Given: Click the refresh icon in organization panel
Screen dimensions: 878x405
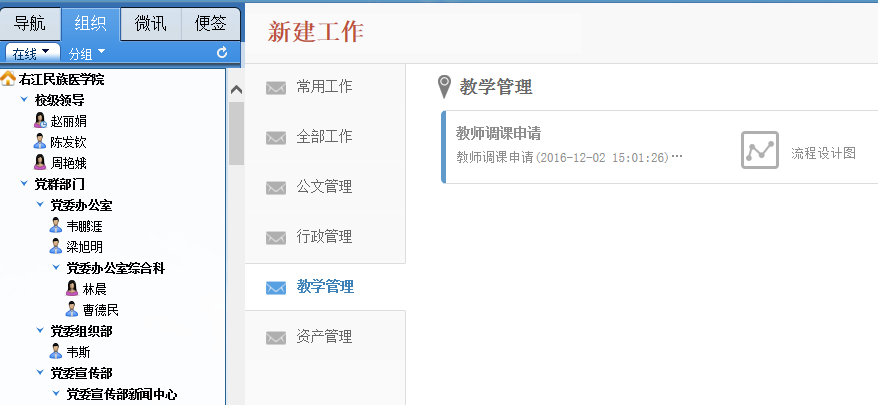Looking at the screenshot, I should (x=222, y=53).
